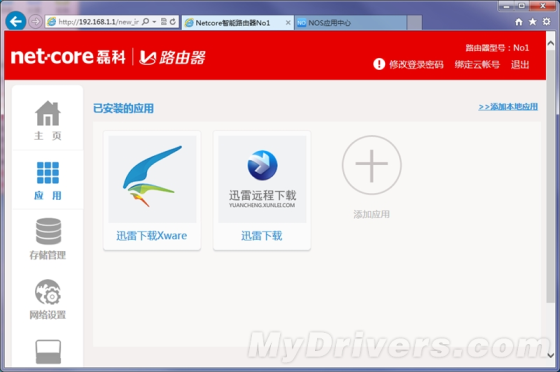Image resolution: width=560 pixels, height=372 pixels.
Task: Click the search magnifier in address bar
Action: 145,22
